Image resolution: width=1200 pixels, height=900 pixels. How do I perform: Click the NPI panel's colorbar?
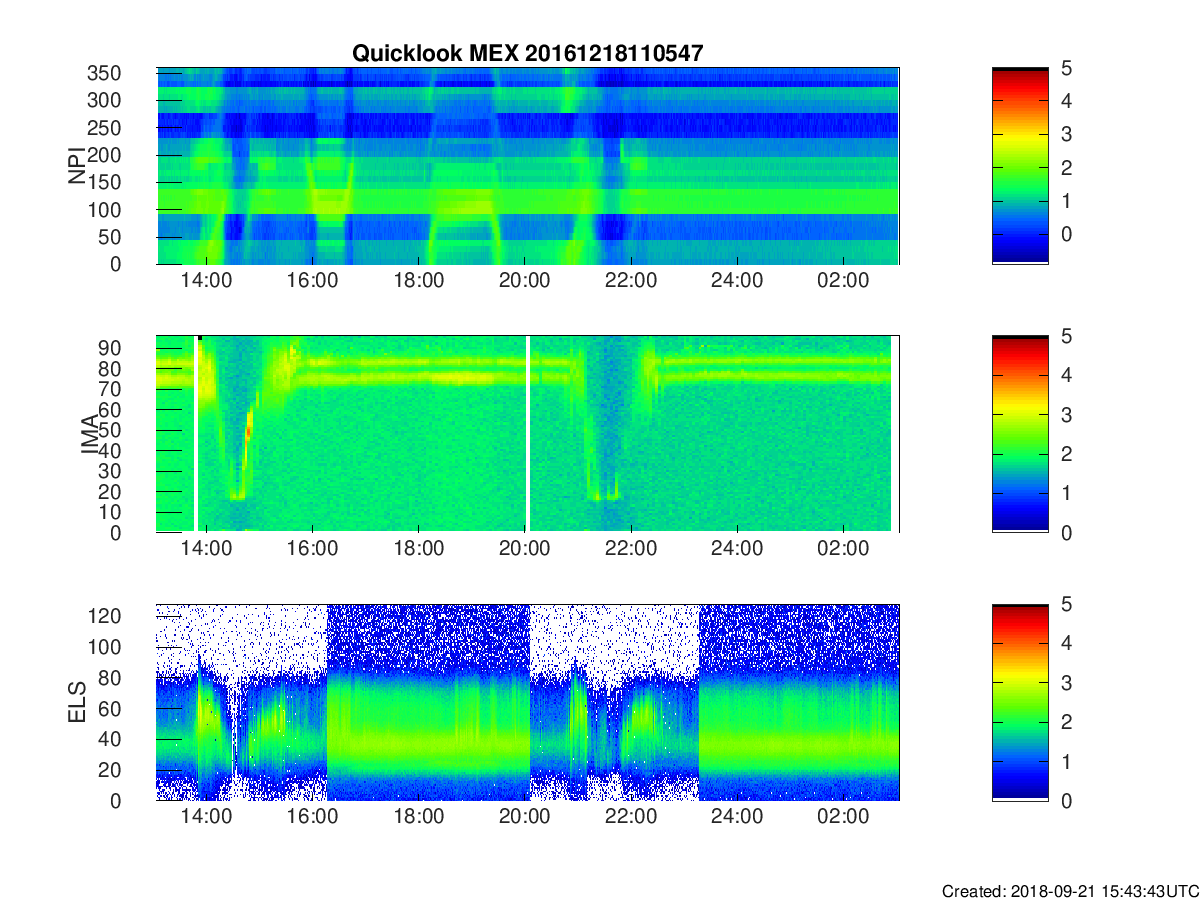pyautogui.click(x=1020, y=166)
